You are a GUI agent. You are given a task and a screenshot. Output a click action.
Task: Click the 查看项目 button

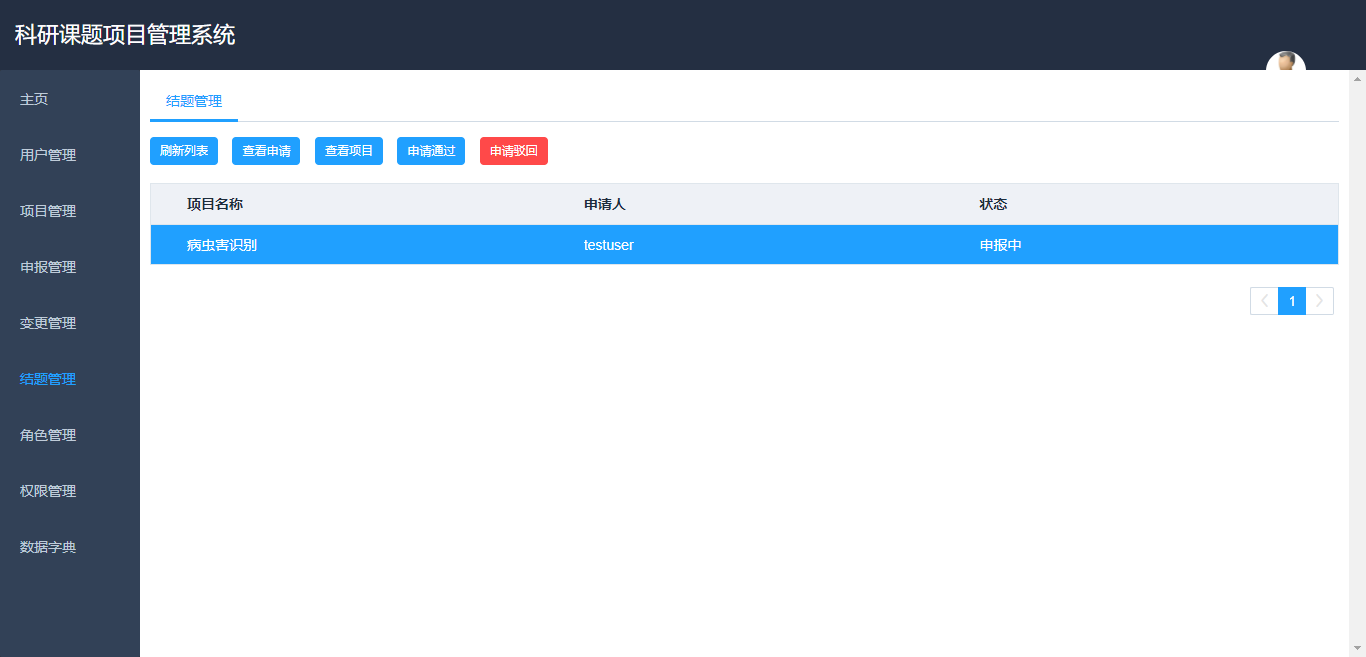click(349, 151)
